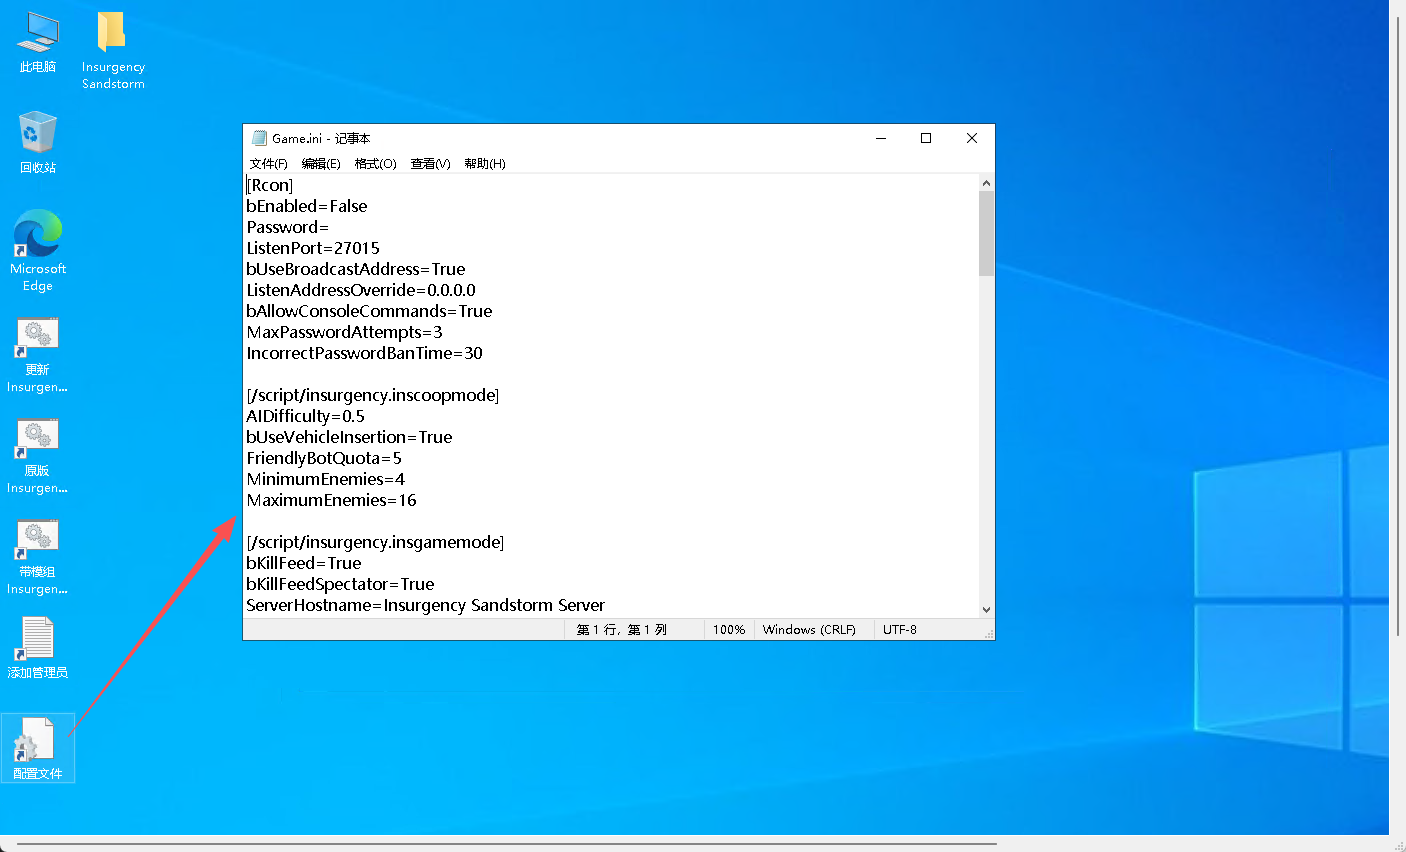Select the 此电脑 desktop icon
Screen dimensions: 1406x852
38,42
